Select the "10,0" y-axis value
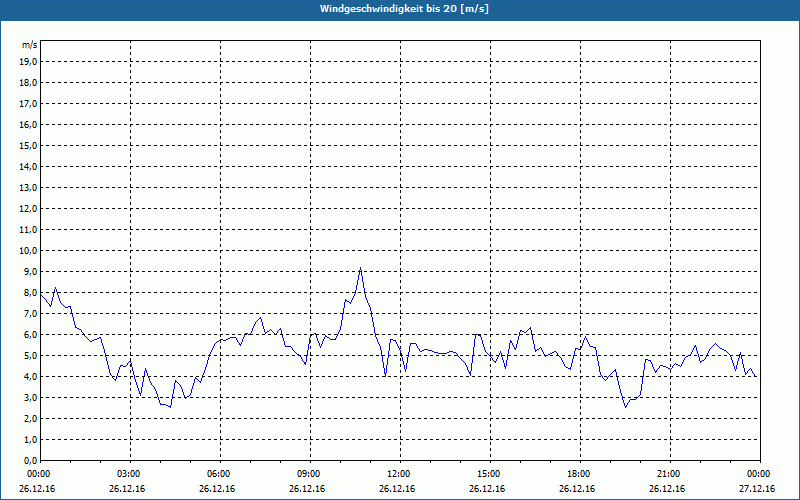Screen dimensions: 800x500 tap(28, 251)
